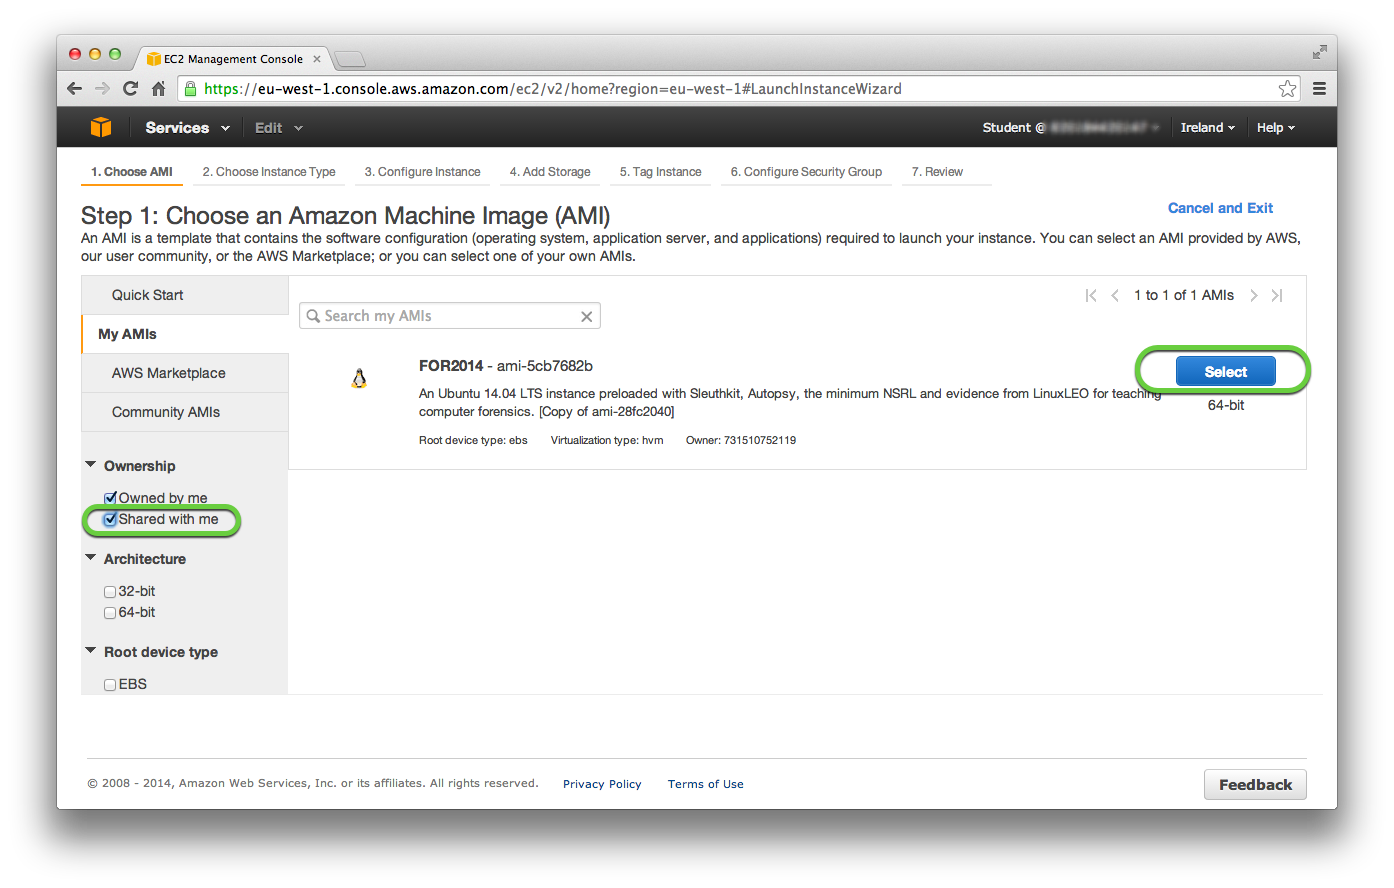
Task: Open the Edit dropdown menu
Action: (x=278, y=128)
